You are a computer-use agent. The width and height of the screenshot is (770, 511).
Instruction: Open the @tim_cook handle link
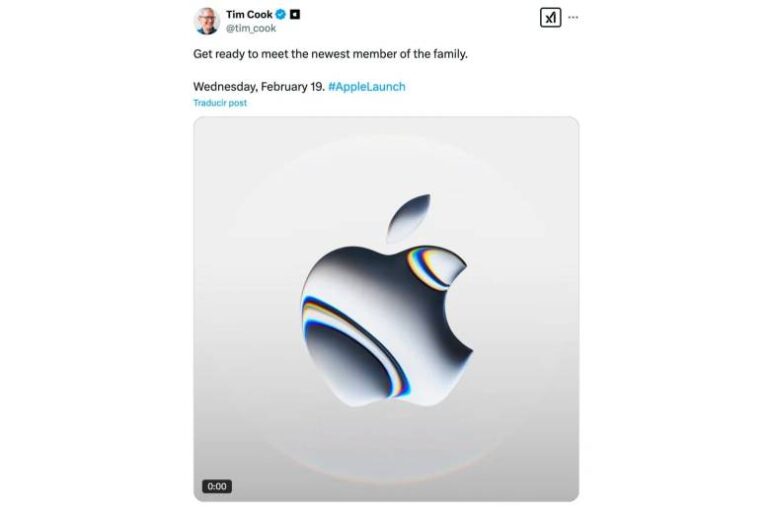[x=251, y=28]
